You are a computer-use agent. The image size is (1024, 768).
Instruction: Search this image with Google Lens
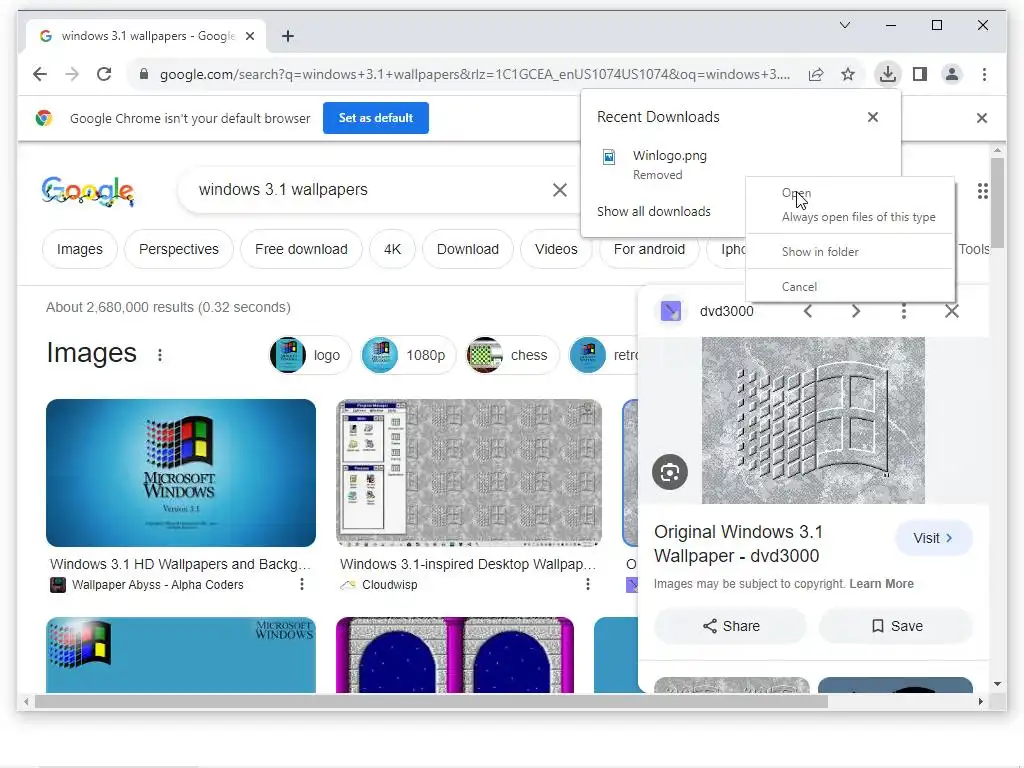point(670,472)
